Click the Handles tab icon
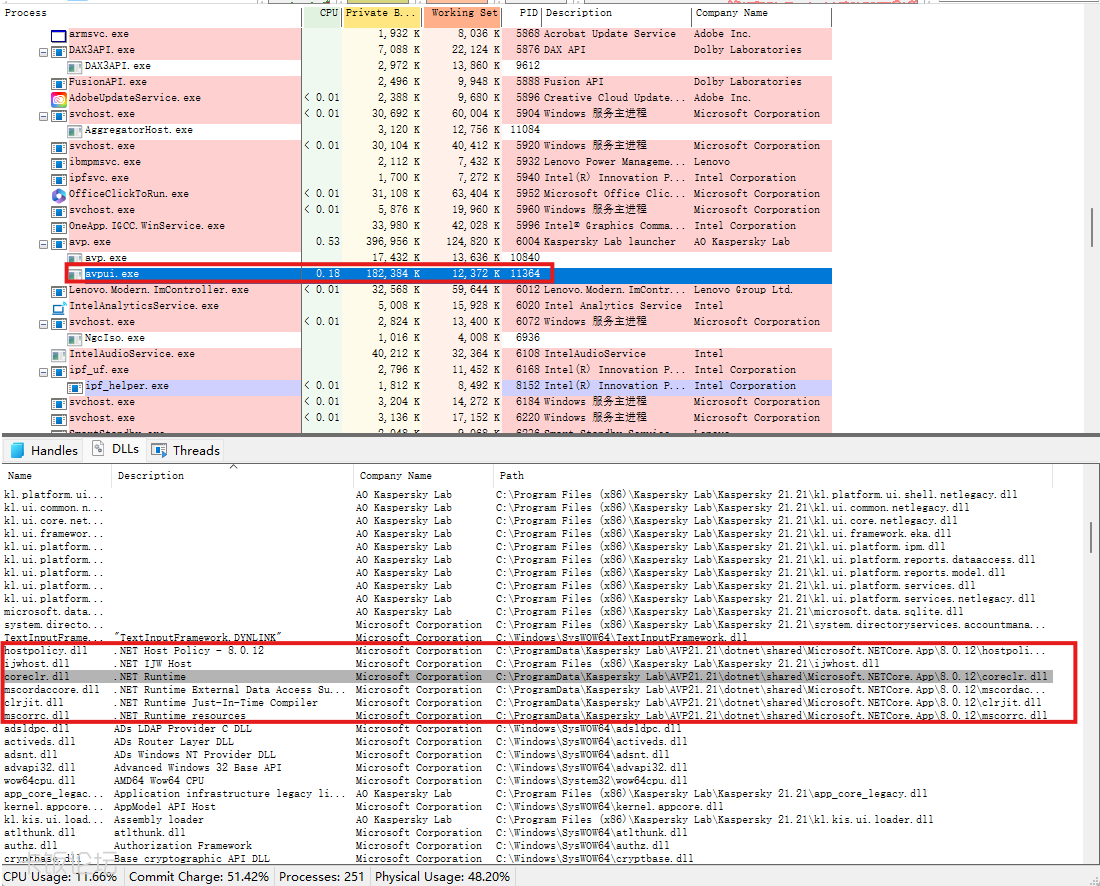Screen dimensions: 1100x886 coord(18,450)
